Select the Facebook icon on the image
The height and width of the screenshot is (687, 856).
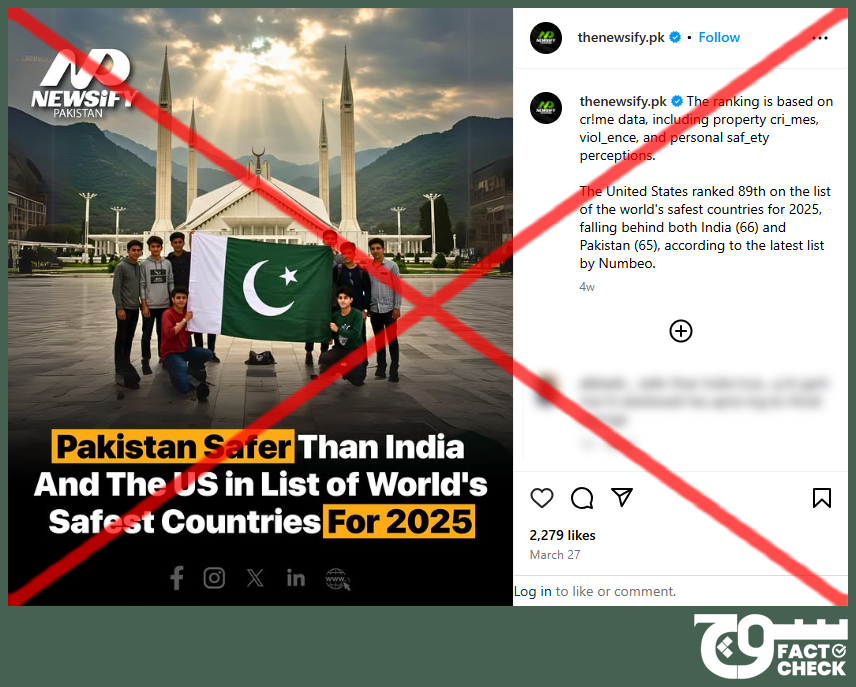177,578
